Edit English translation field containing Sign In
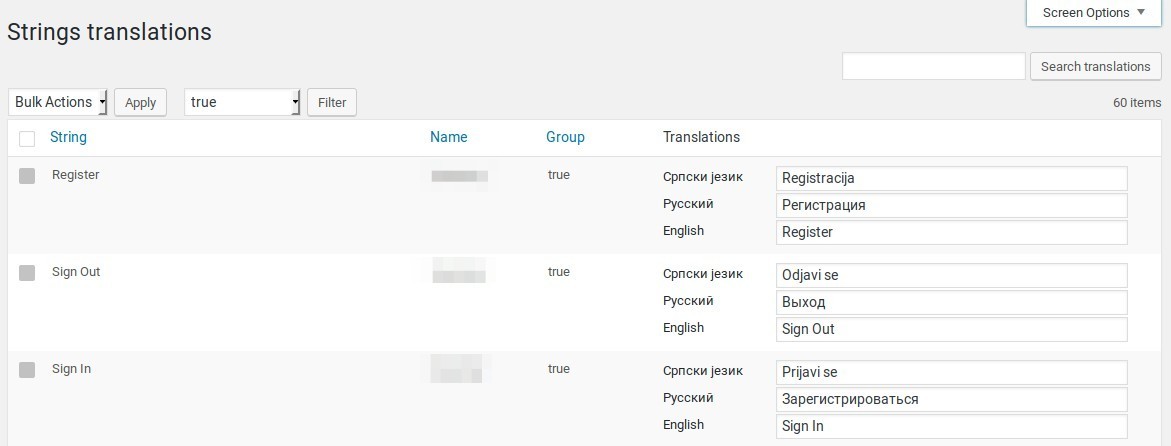1171x446 pixels. coord(951,426)
